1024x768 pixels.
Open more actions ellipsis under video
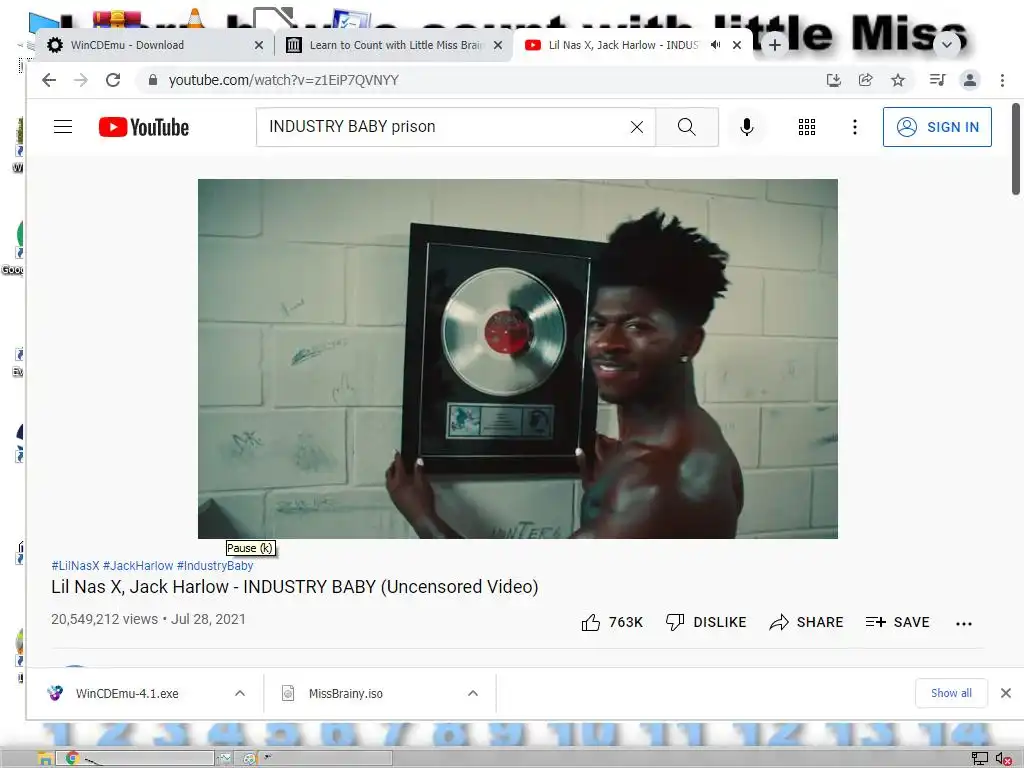pyautogui.click(x=963, y=624)
